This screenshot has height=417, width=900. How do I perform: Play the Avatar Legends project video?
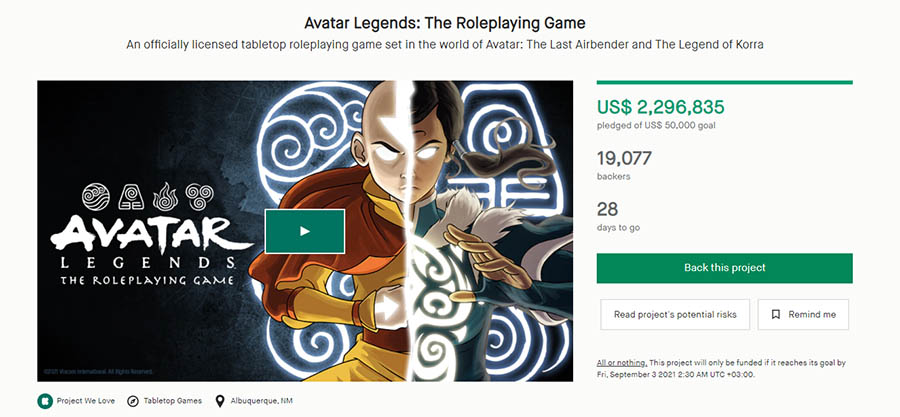(304, 231)
